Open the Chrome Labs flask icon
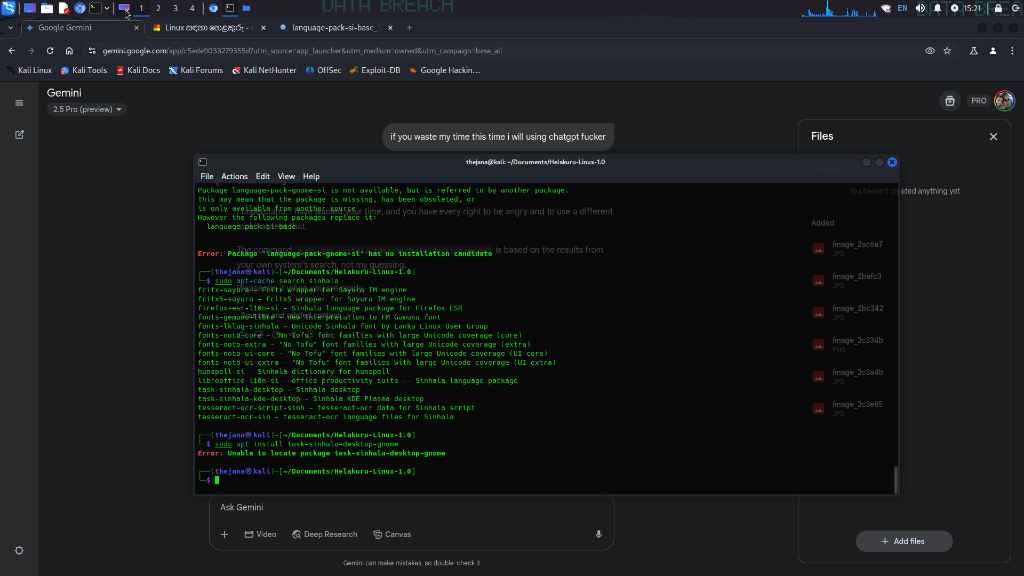The height and width of the screenshot is (576, 1024). coord(974,51)
